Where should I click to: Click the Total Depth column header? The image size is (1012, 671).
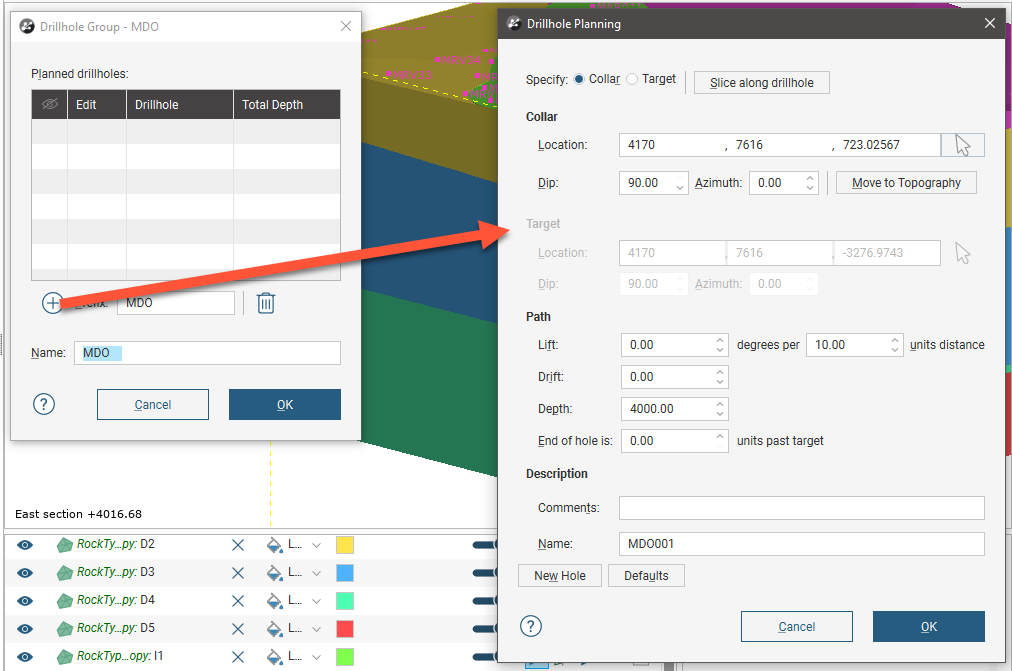[x=286, y=105]
